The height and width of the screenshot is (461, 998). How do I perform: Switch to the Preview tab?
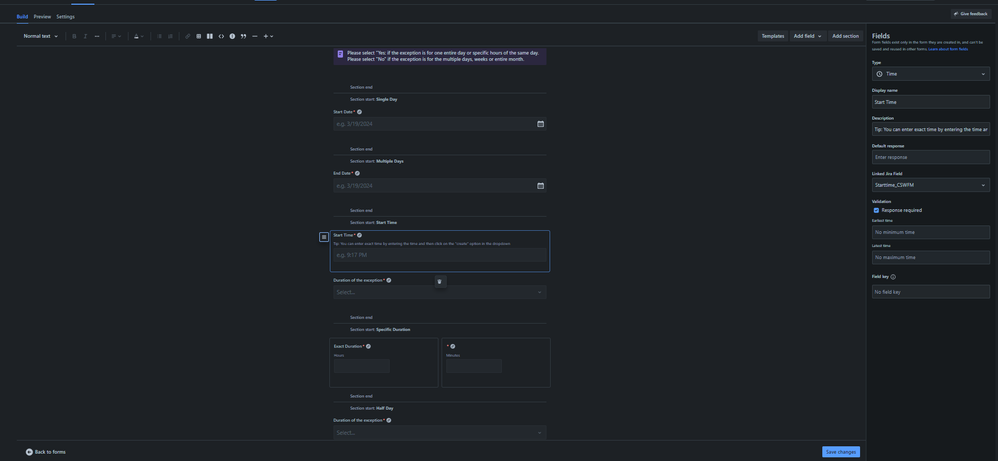click(42, 17)
